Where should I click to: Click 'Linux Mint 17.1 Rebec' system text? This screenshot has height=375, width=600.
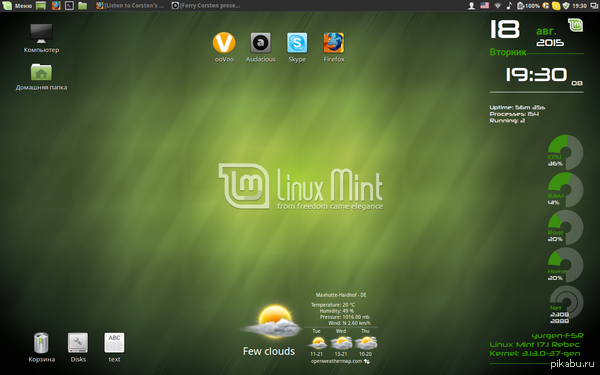pyautogui.click(x=535, y=345)
